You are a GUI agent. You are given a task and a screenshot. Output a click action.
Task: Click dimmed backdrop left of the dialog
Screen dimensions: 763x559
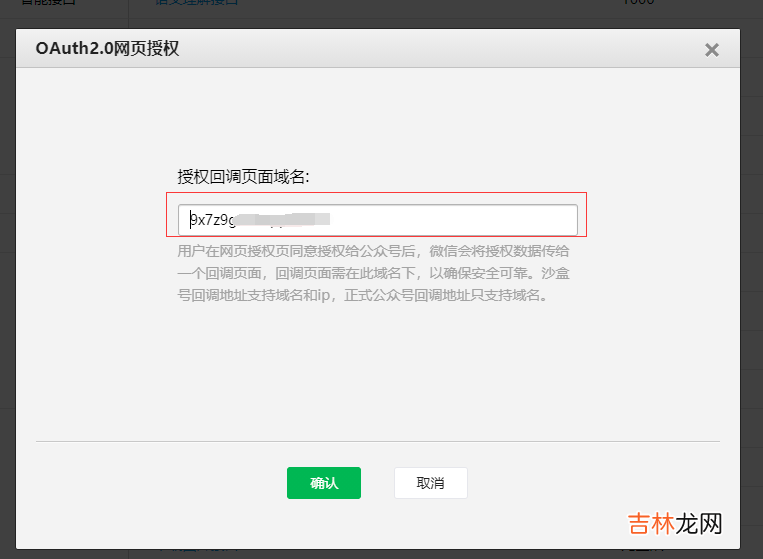tap(7, 300)
